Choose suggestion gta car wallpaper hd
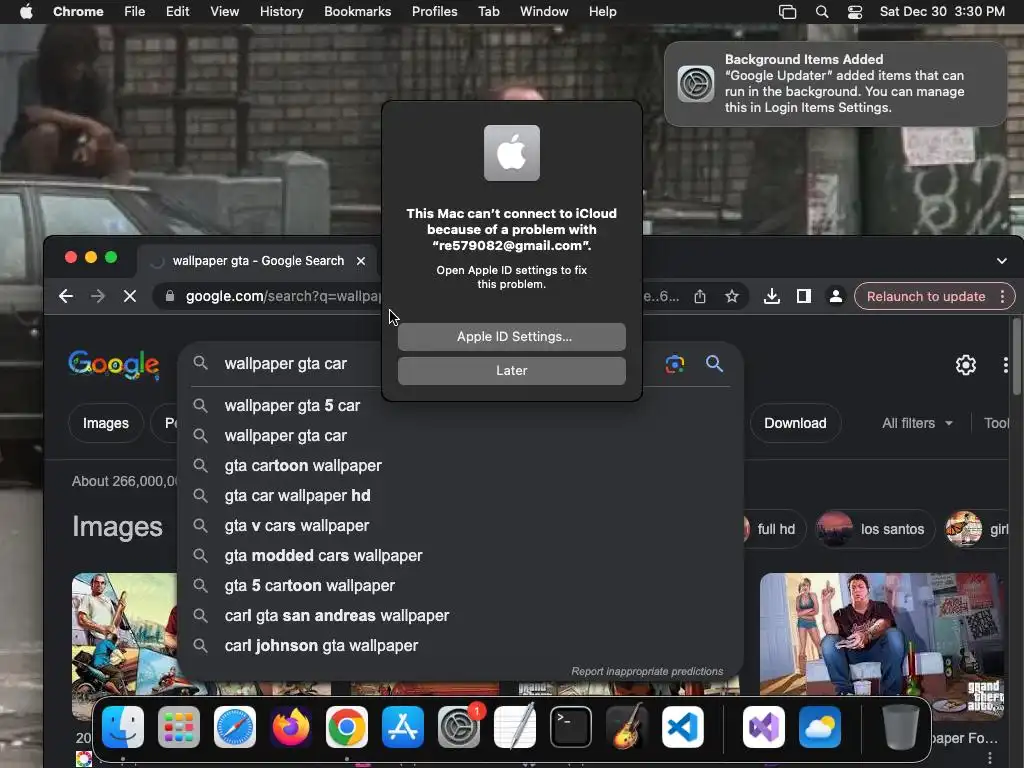This screenshot has width=1024, height=768. tap(297, 496)
